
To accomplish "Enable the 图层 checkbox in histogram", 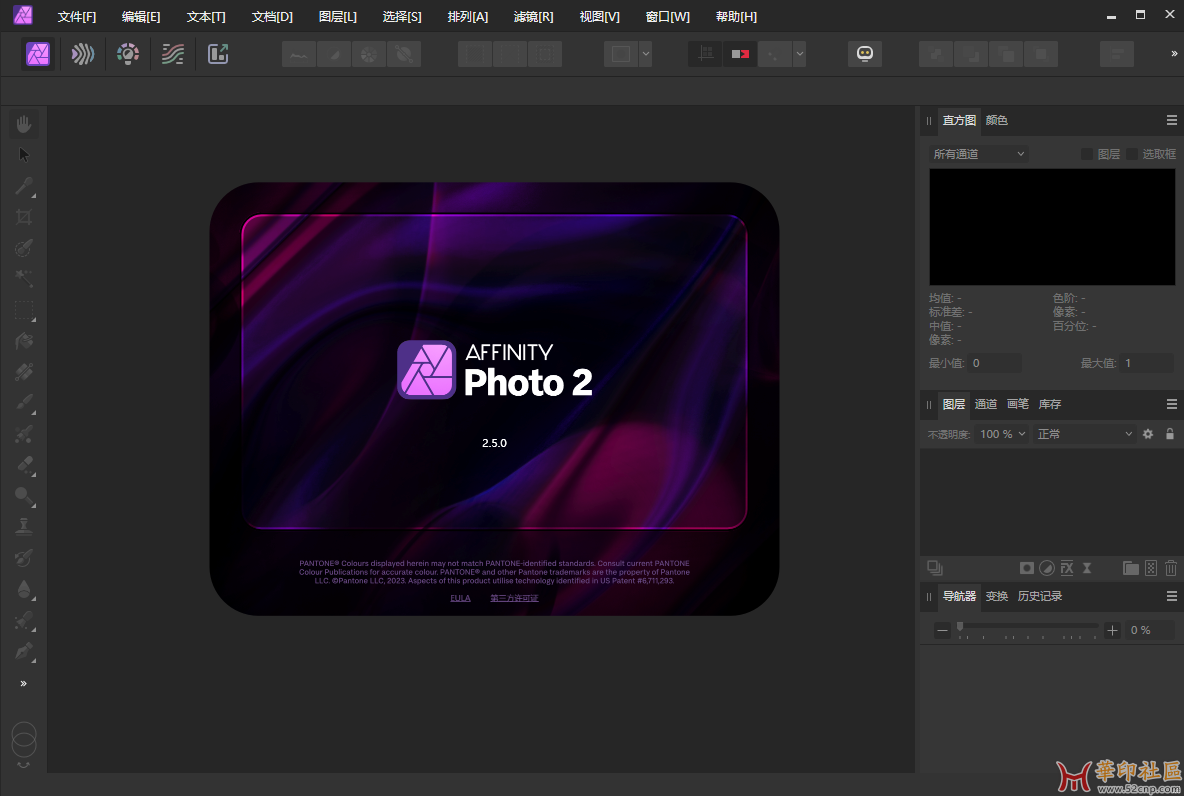I will pyautogui.click(x=1087, y=154).
